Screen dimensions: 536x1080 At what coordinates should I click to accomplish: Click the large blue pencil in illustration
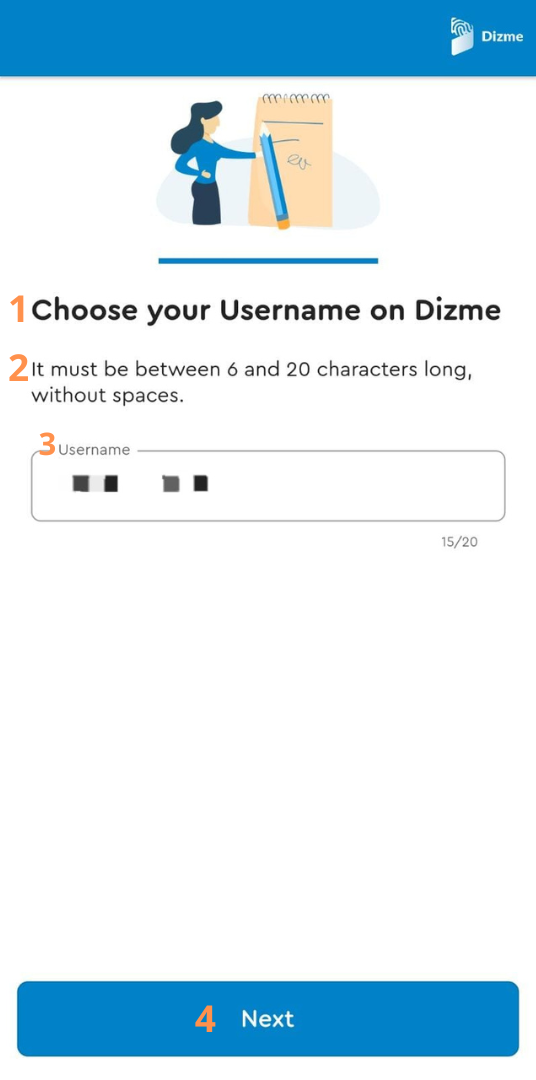coord(275,176)
